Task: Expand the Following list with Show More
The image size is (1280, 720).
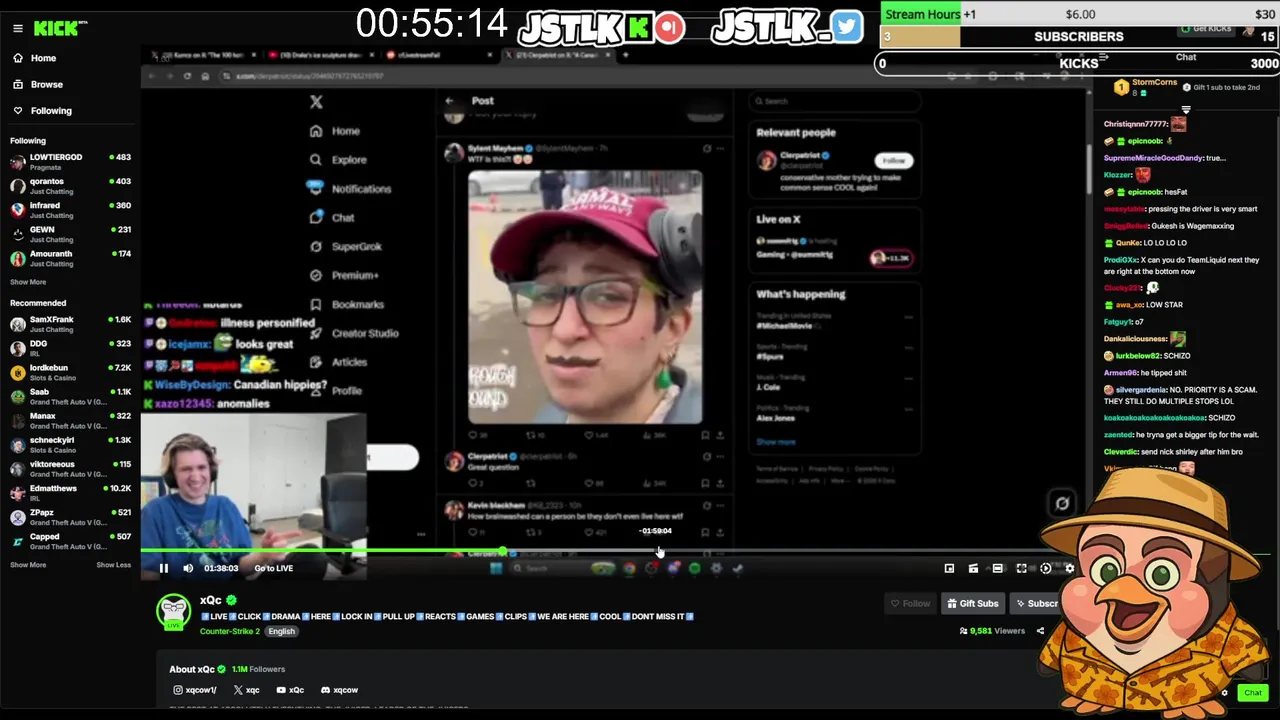Action: pyautogui.click(x=28, y=282)
